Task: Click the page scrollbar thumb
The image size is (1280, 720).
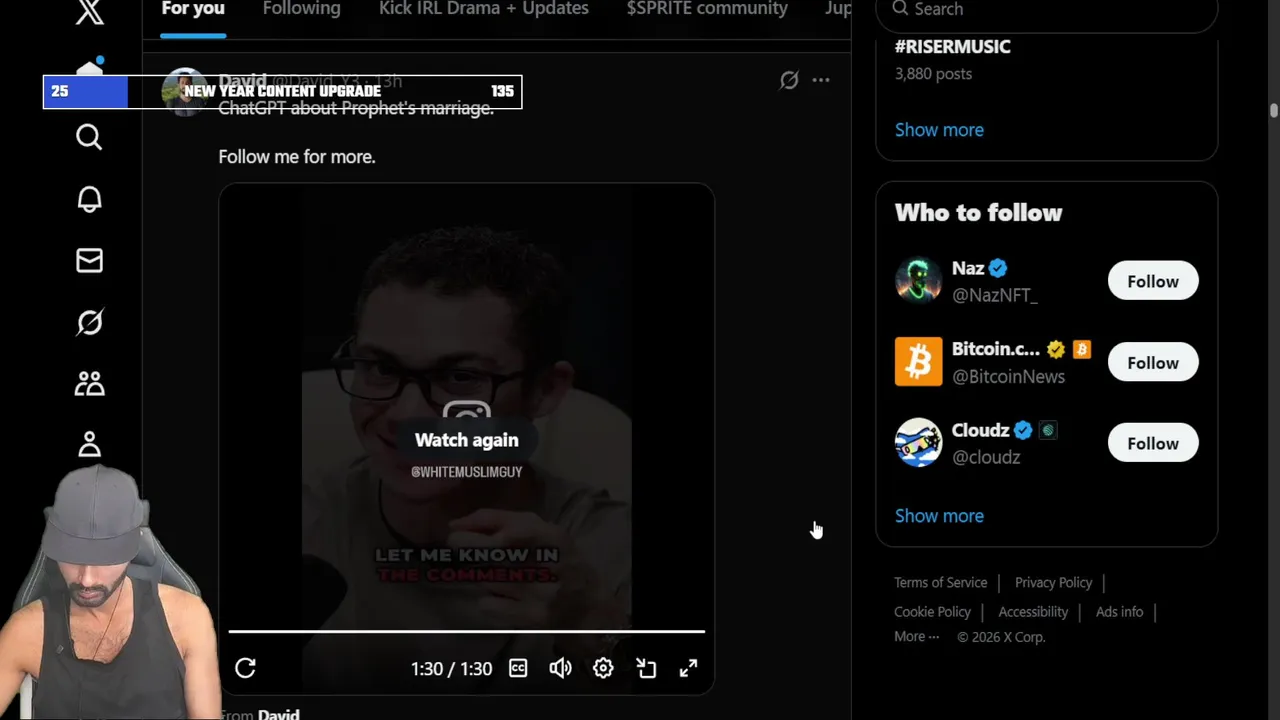Action: [1273, 111]
